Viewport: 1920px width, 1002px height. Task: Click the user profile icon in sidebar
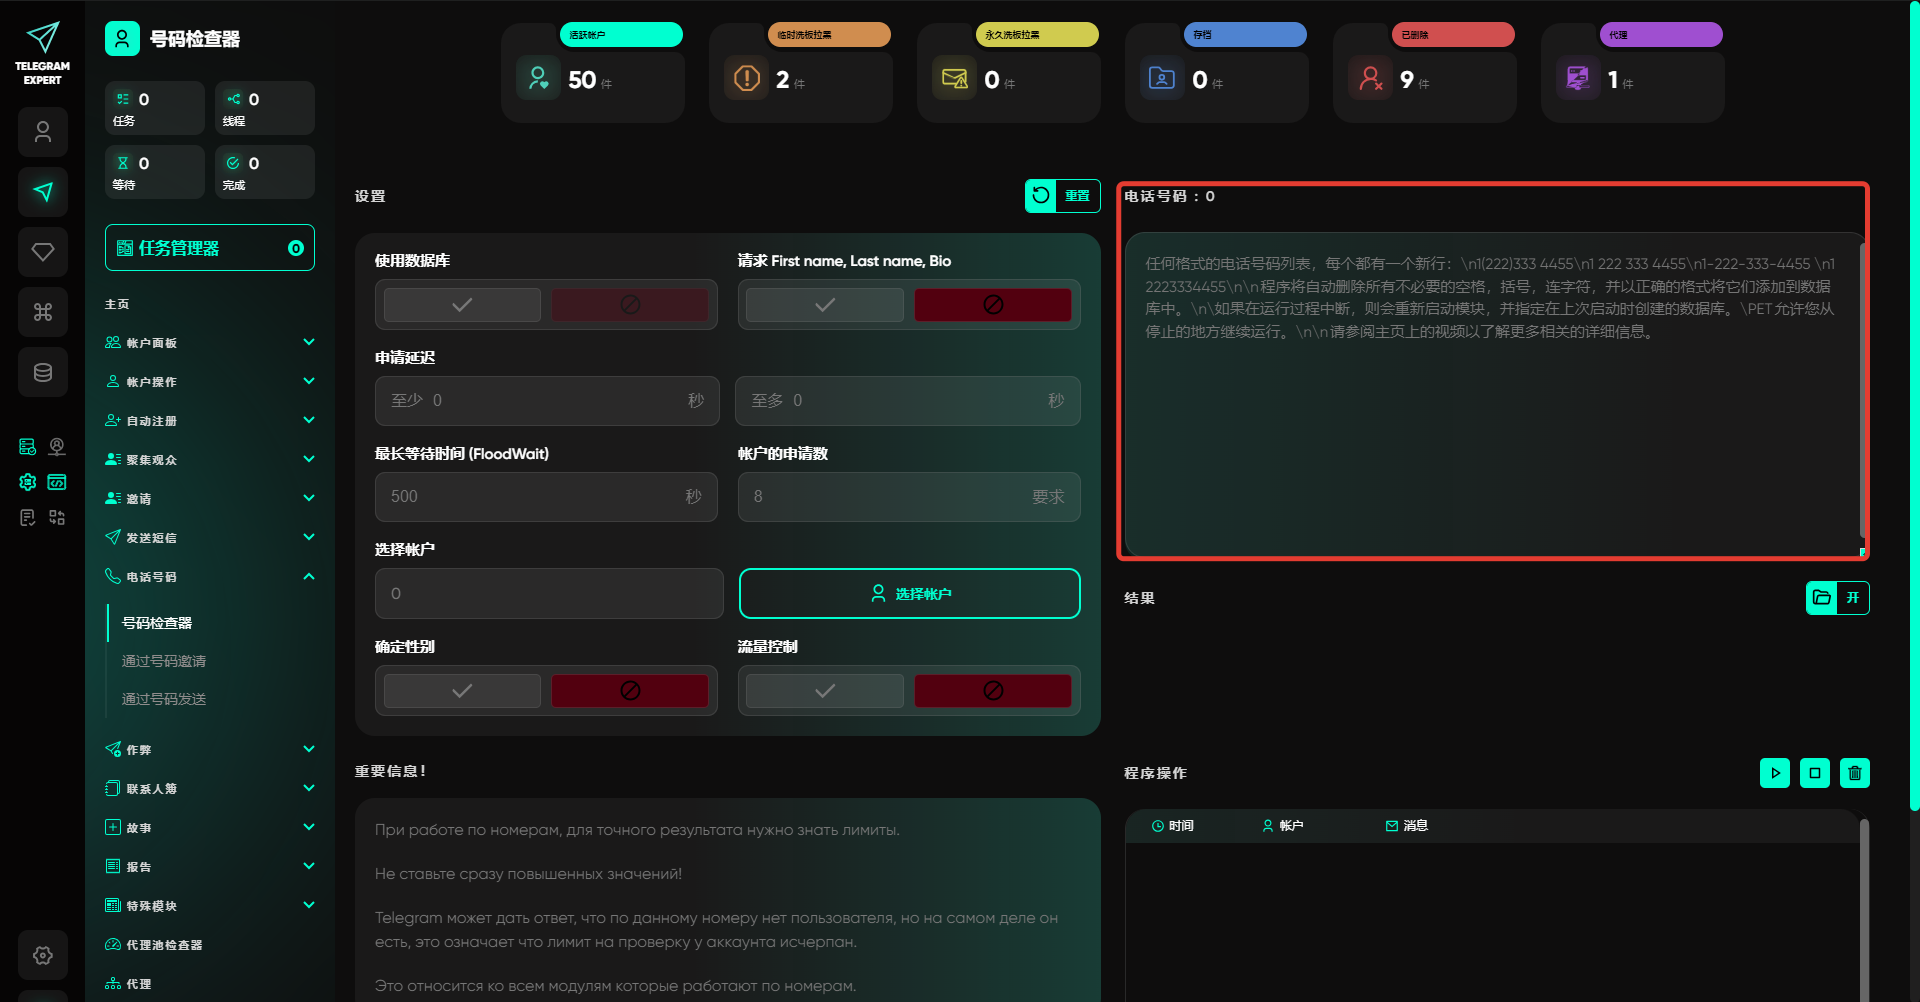pyautogui.click(x=43, y=132)
